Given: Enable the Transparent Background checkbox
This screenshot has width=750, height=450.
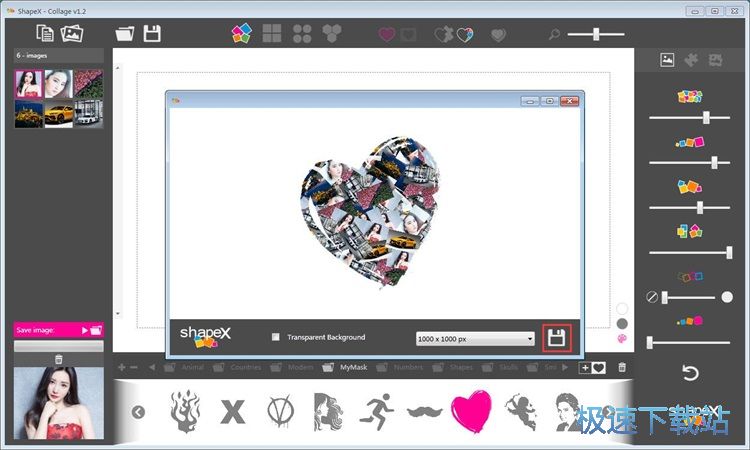Looking at the screenshot, I should (x=276, y=337).
